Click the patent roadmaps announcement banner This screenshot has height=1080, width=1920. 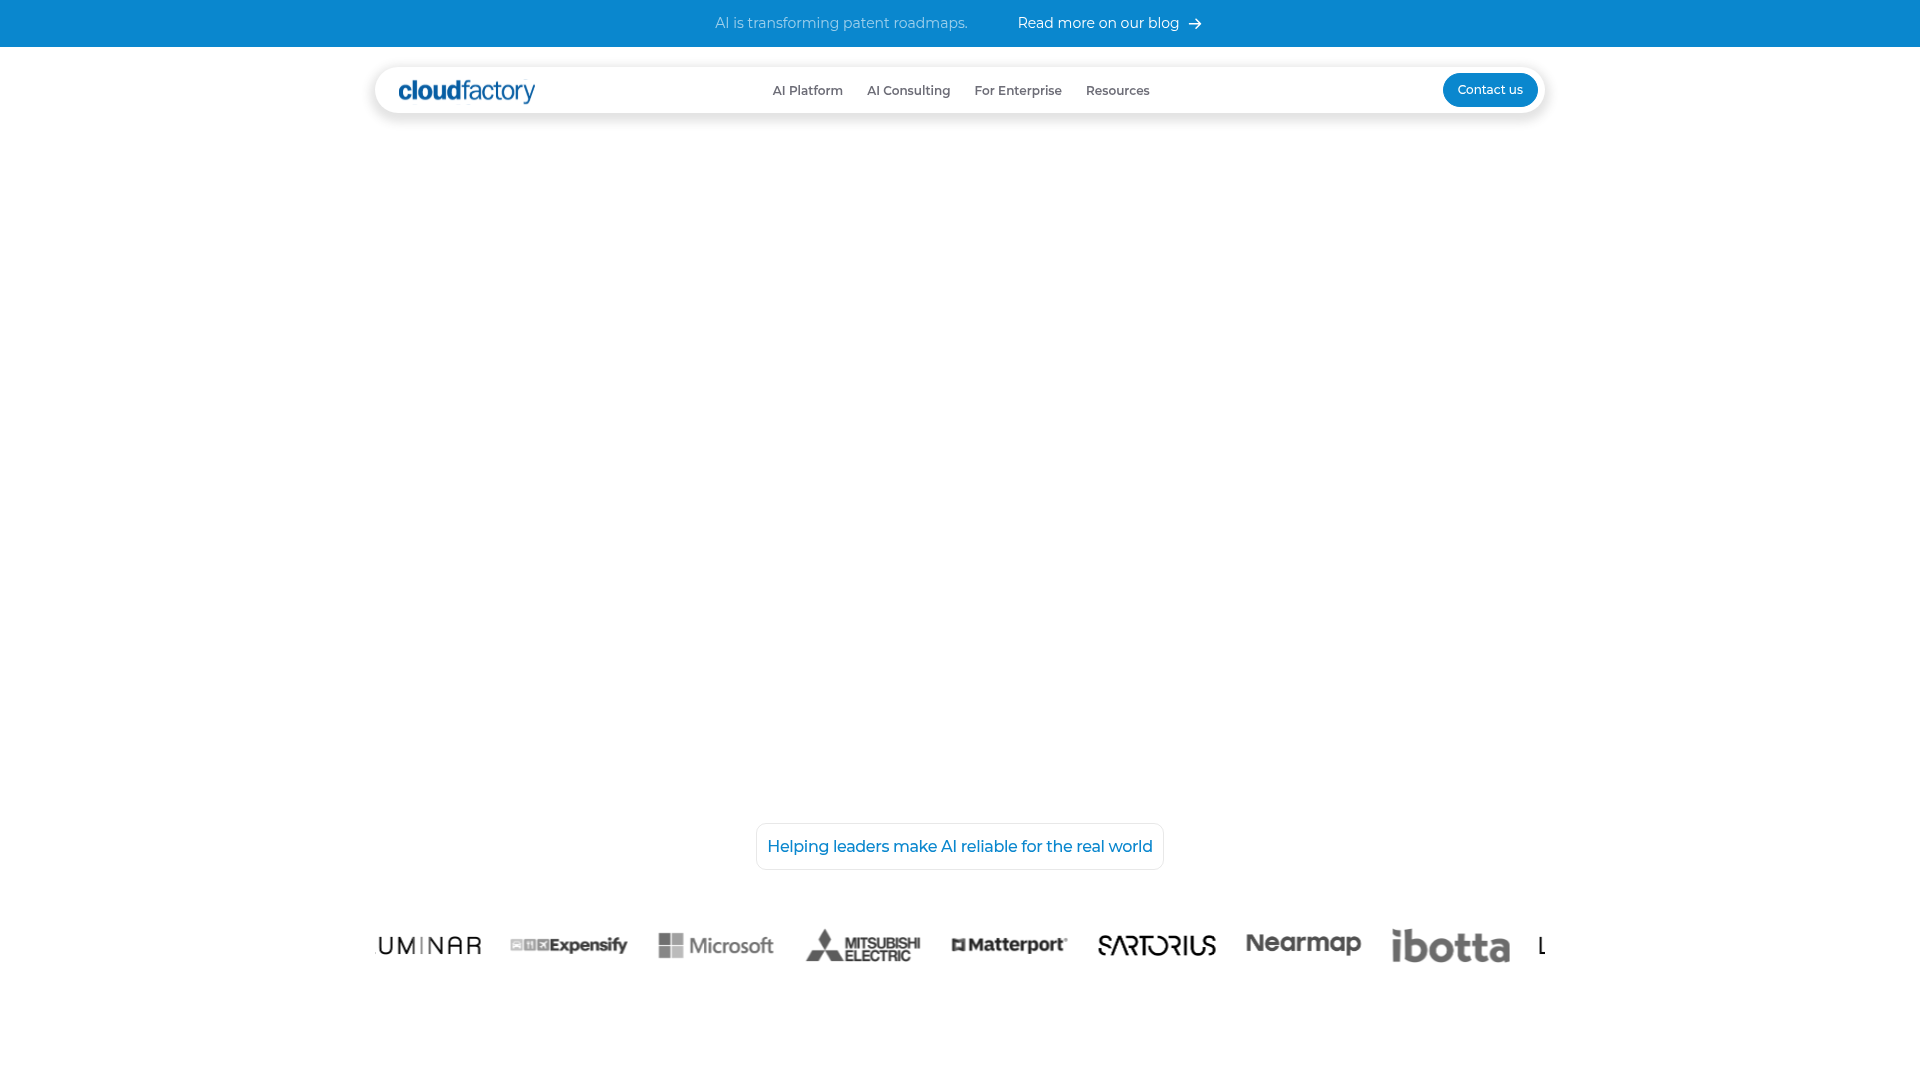[x=841, y=23]
